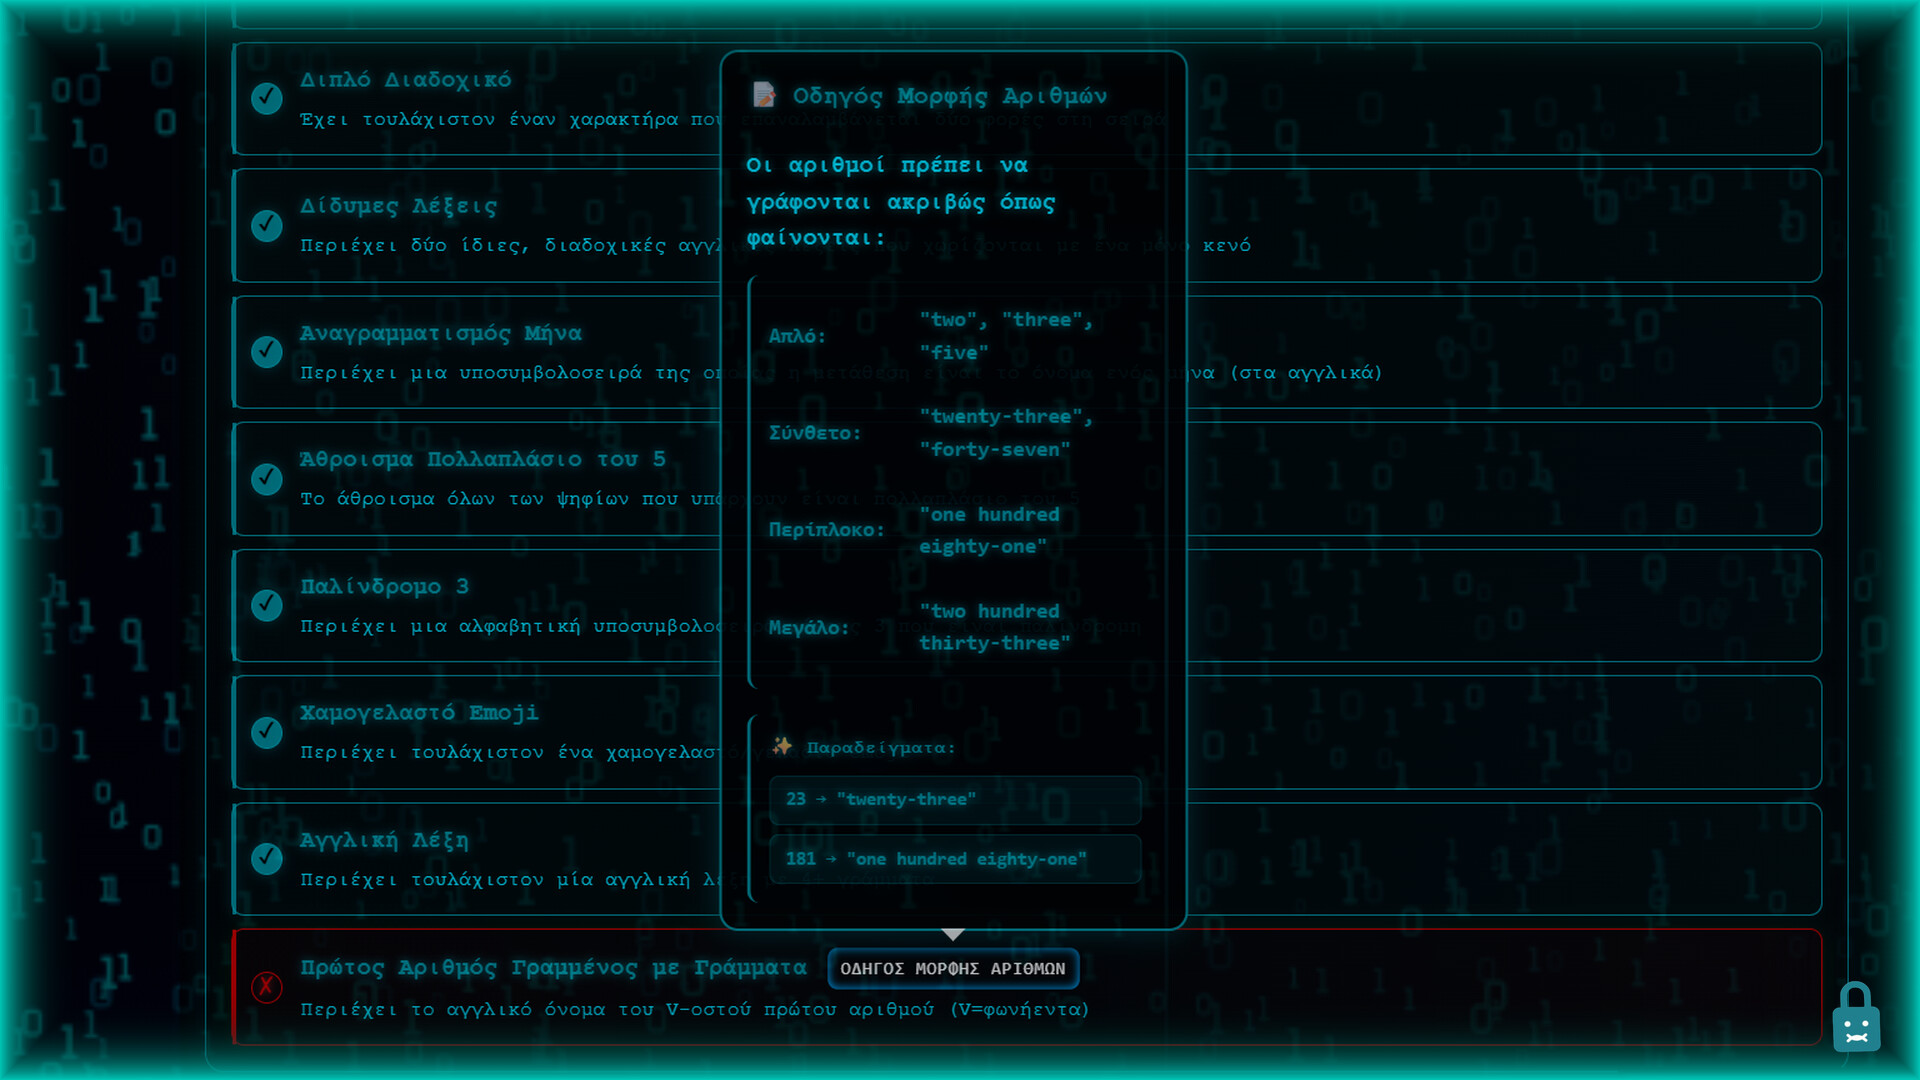
Task: Click checkmark for Χαμογελαστό Emoji rule
Action: click(x=266, y=732)
